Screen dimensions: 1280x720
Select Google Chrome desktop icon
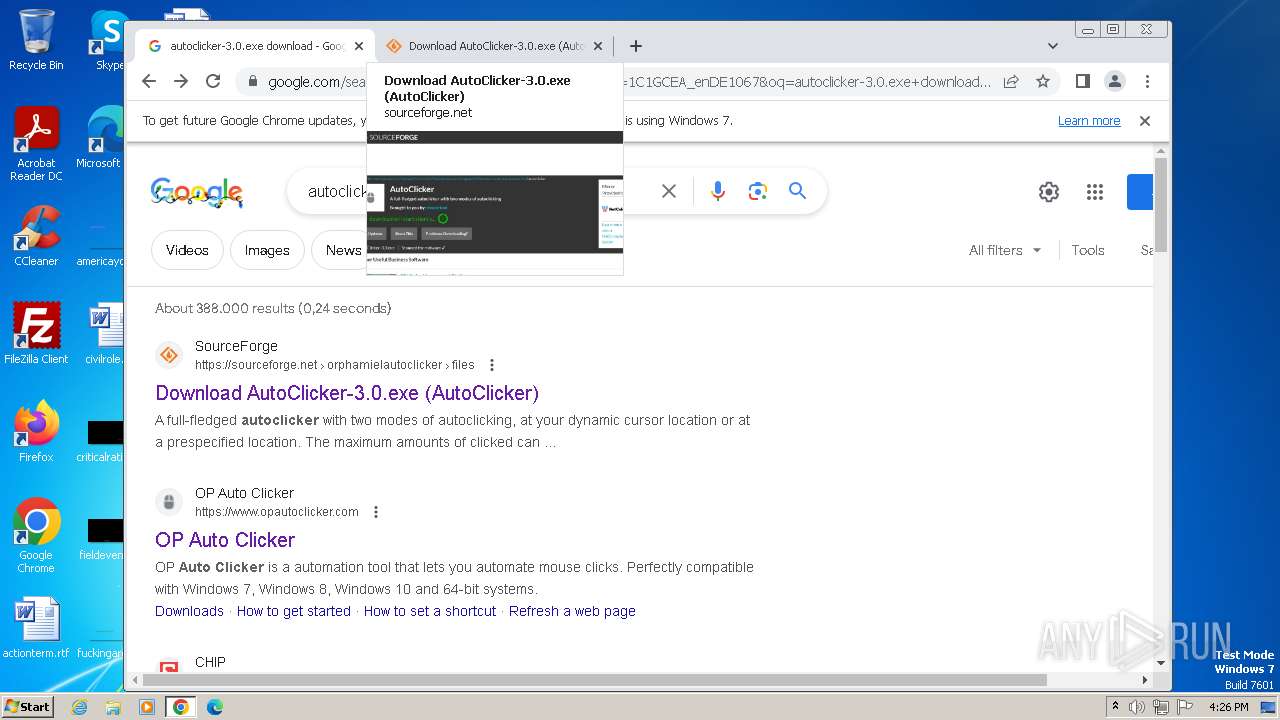(x=36, y=536)
